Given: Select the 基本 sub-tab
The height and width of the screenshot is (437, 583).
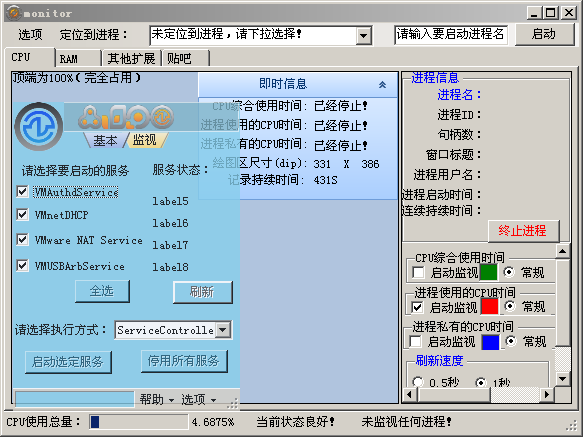Looking at the screenshot, I should (105, 140).
